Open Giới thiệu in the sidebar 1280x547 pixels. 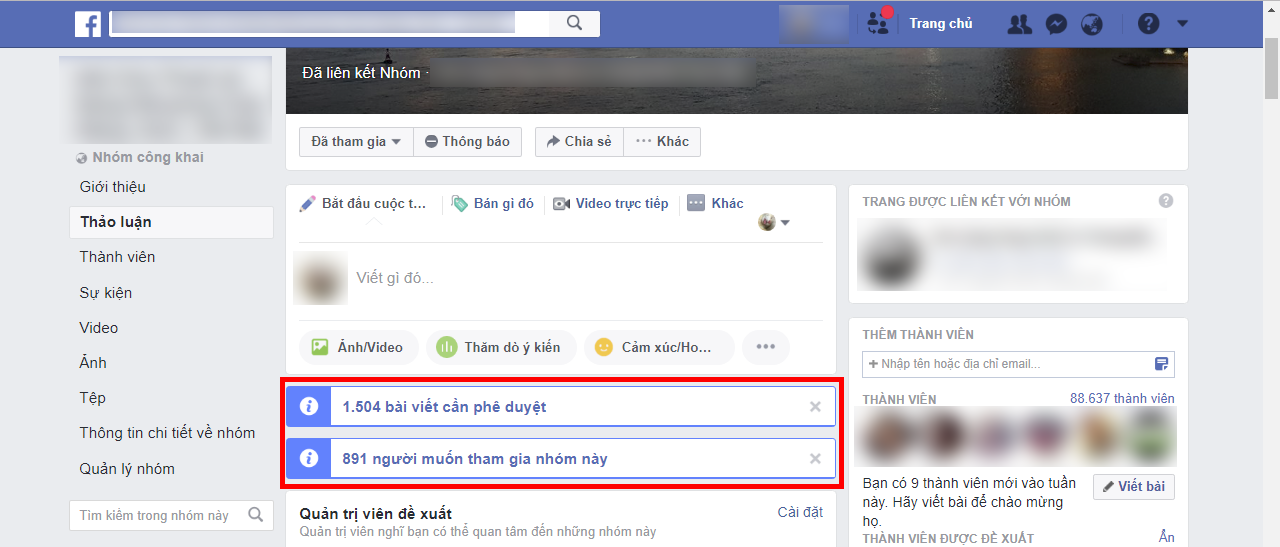click(x=113, y=187)
